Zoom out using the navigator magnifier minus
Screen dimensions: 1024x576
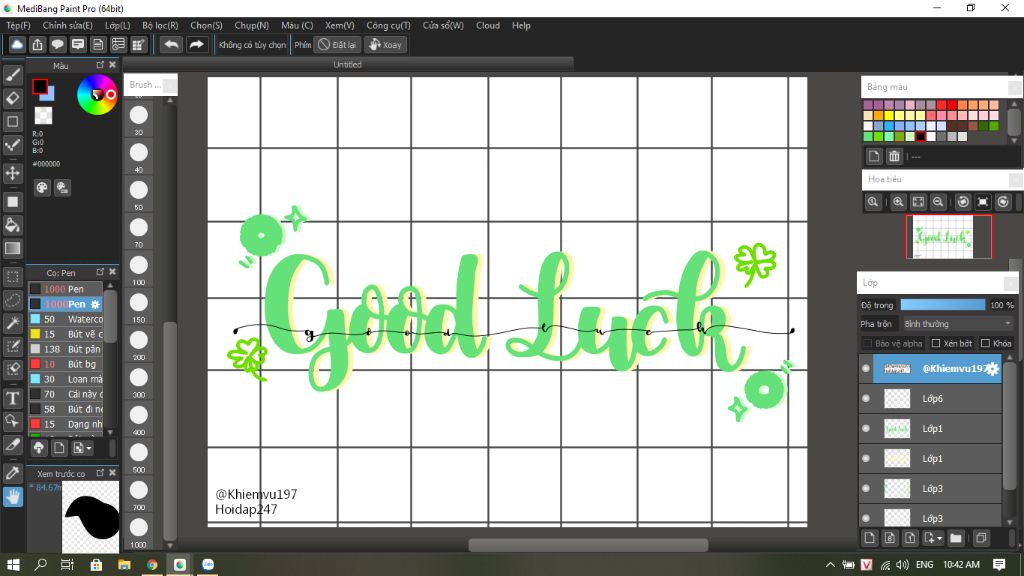[938, 202]
